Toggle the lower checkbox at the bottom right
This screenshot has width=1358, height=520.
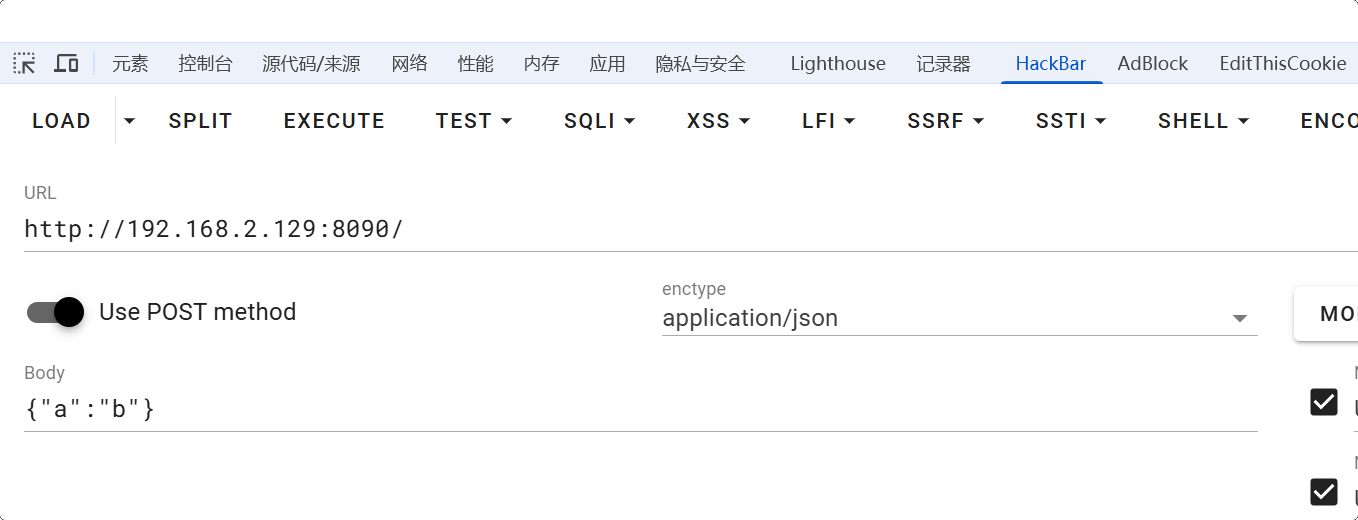[x=1324, y=492]
